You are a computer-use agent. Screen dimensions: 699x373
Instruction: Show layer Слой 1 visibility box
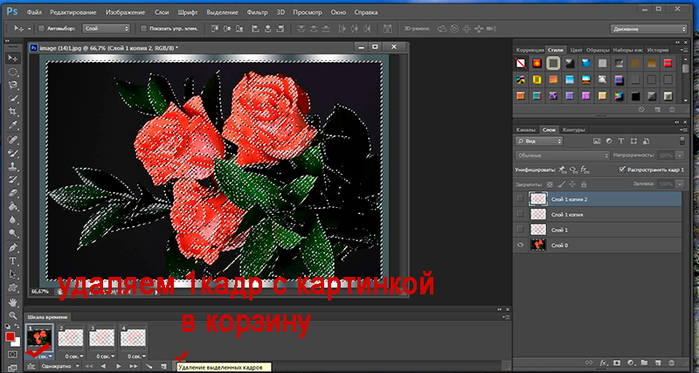point(519,229)
